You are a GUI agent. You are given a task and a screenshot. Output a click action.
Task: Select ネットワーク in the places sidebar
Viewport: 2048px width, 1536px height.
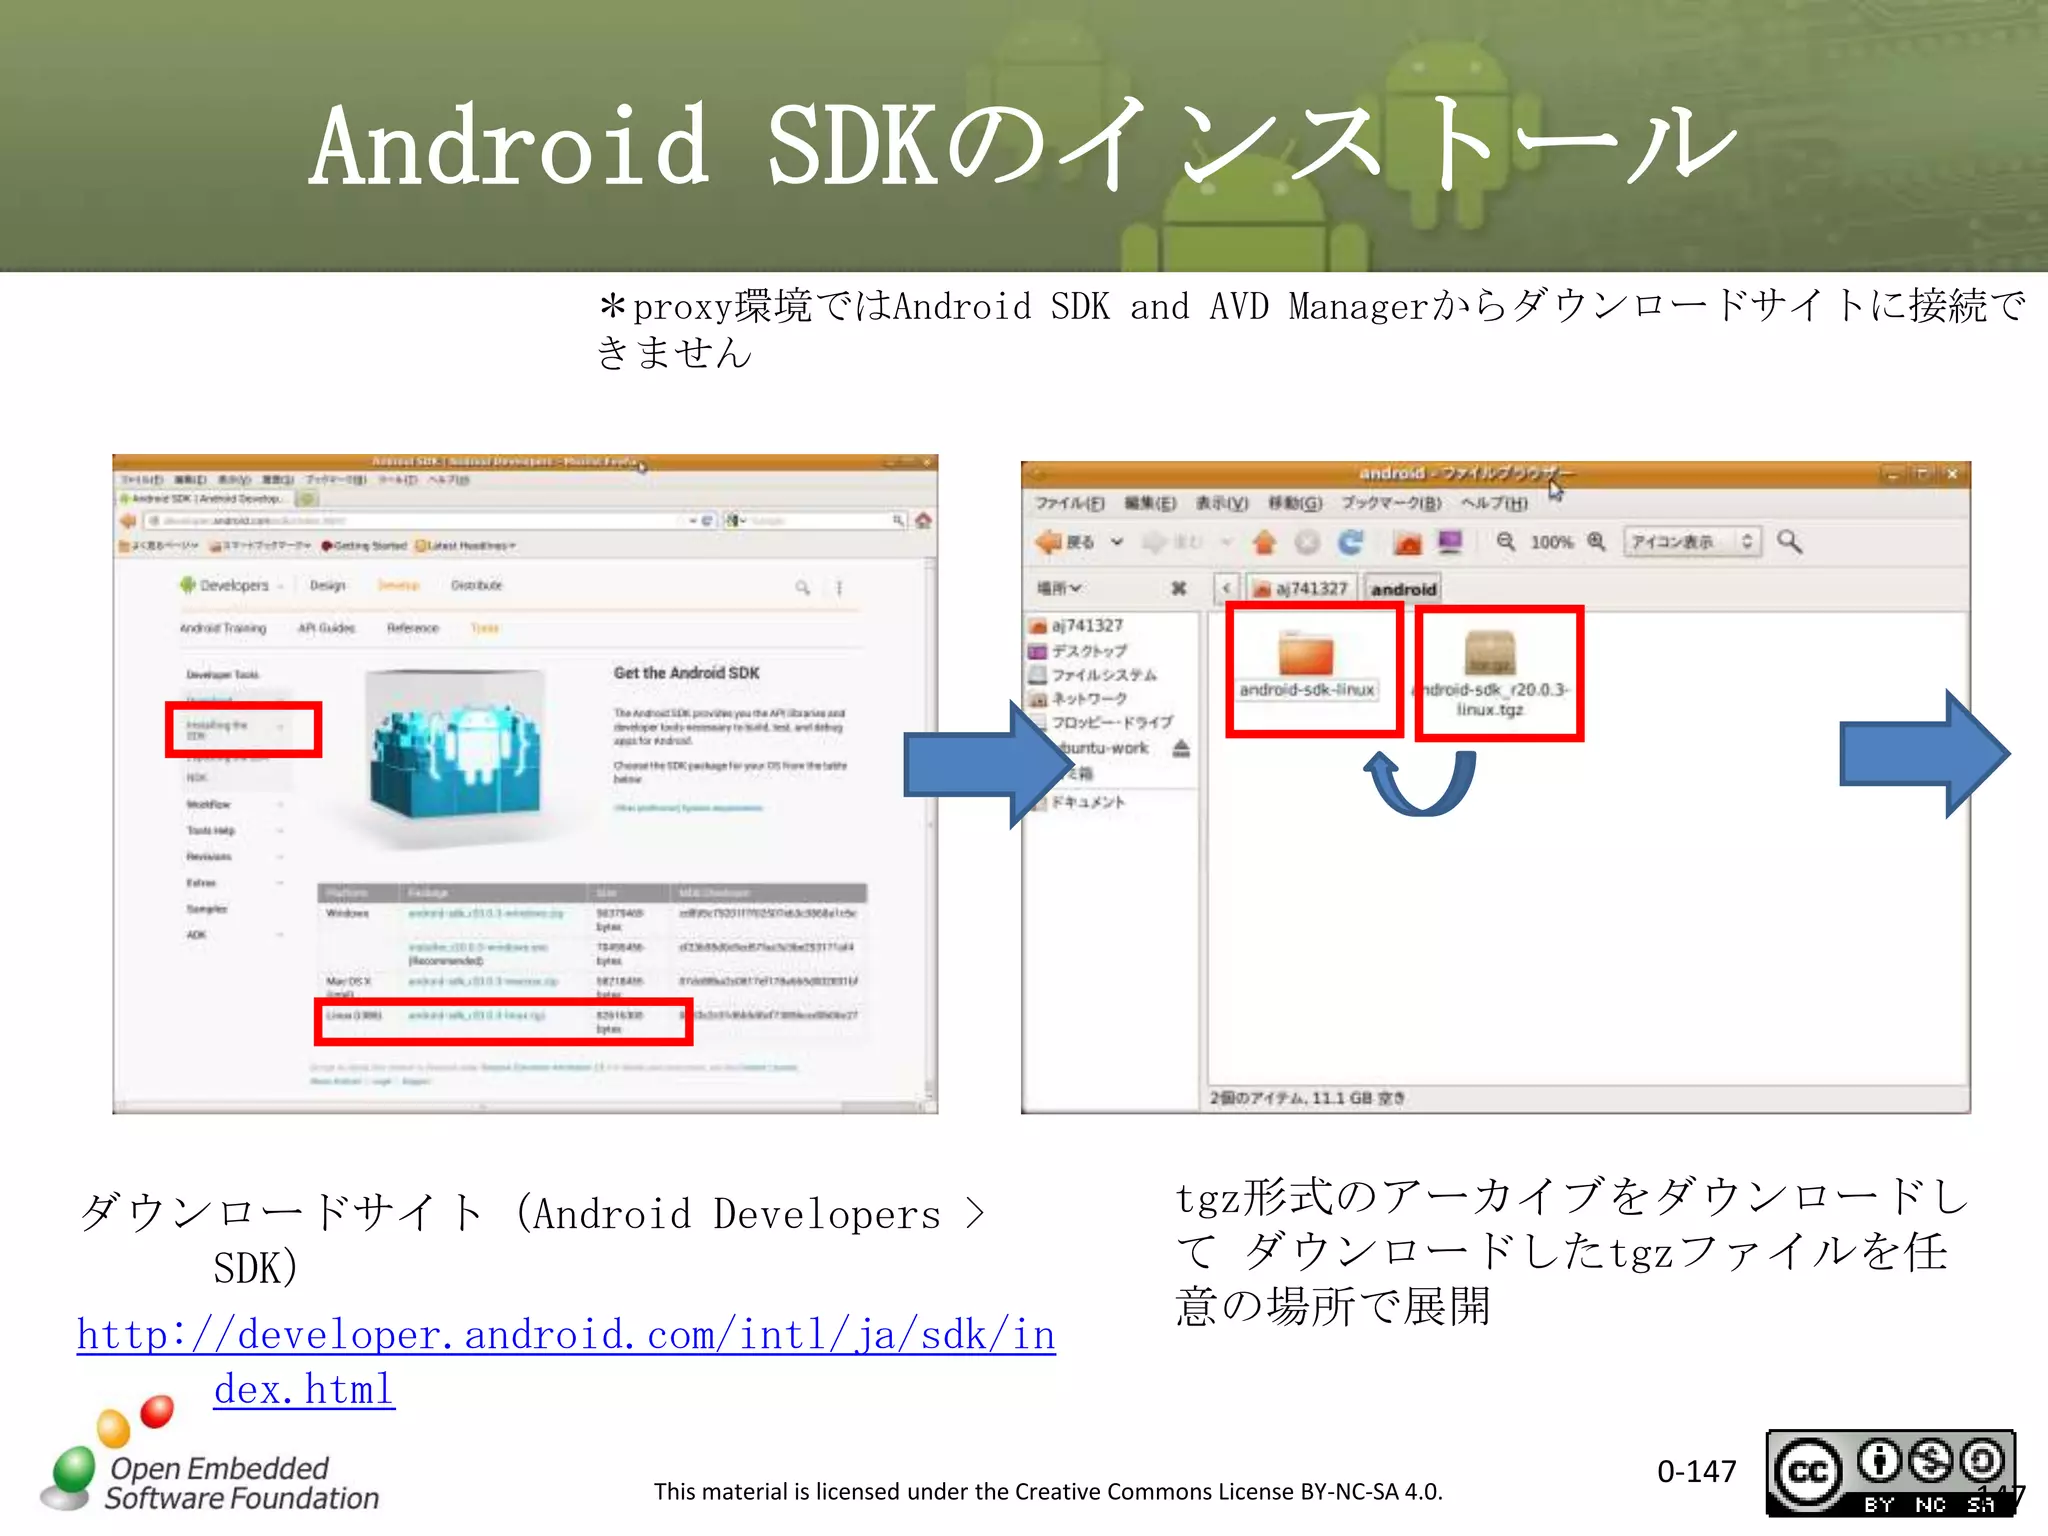pyautogui.click(x=1078, y=699)
